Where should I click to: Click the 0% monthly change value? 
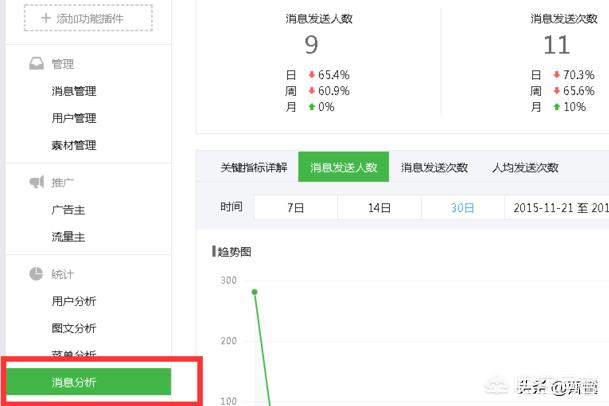click(326, 107)
